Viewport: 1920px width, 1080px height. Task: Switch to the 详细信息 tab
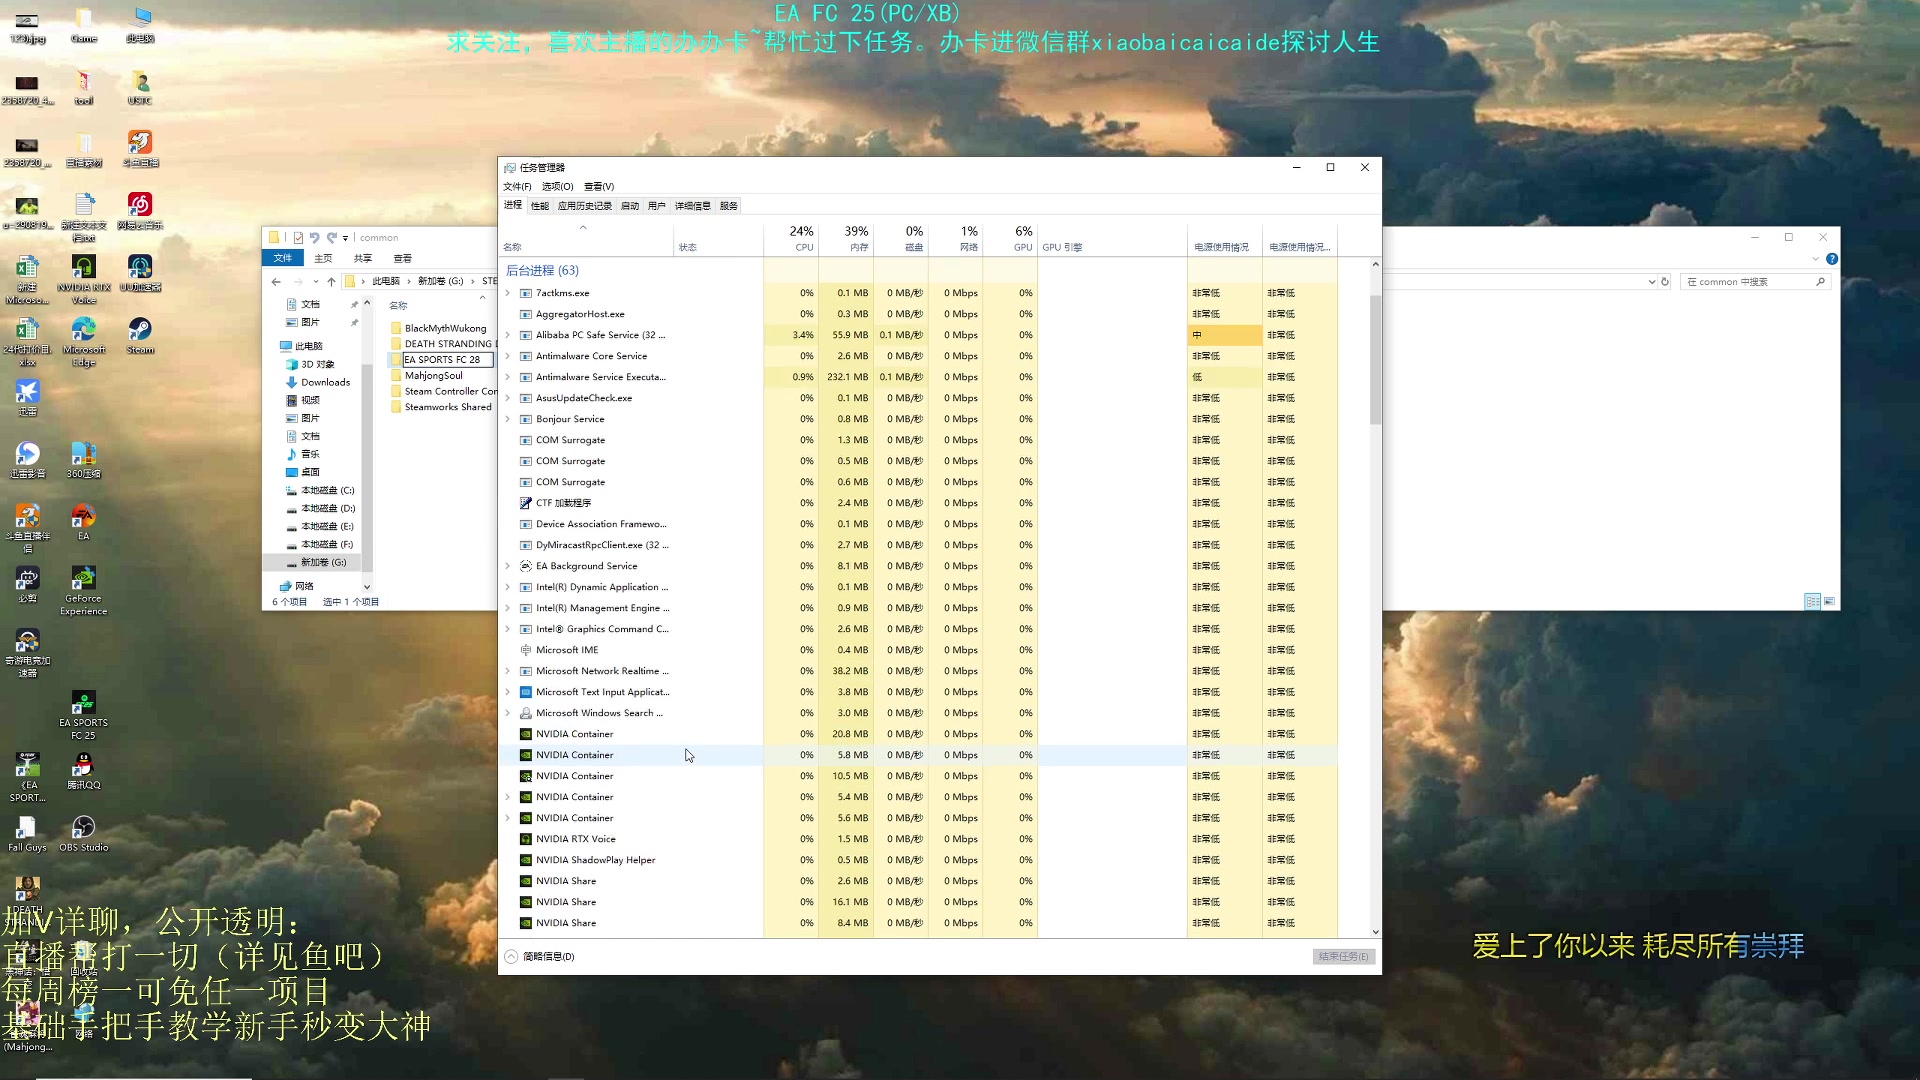tap(692, 206)
